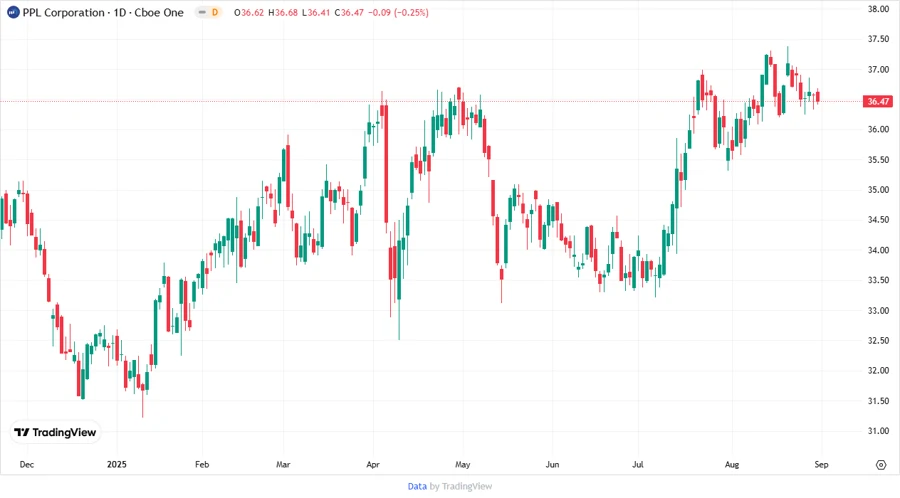Click the 2025 label on time axis

(x=117, y=465)
